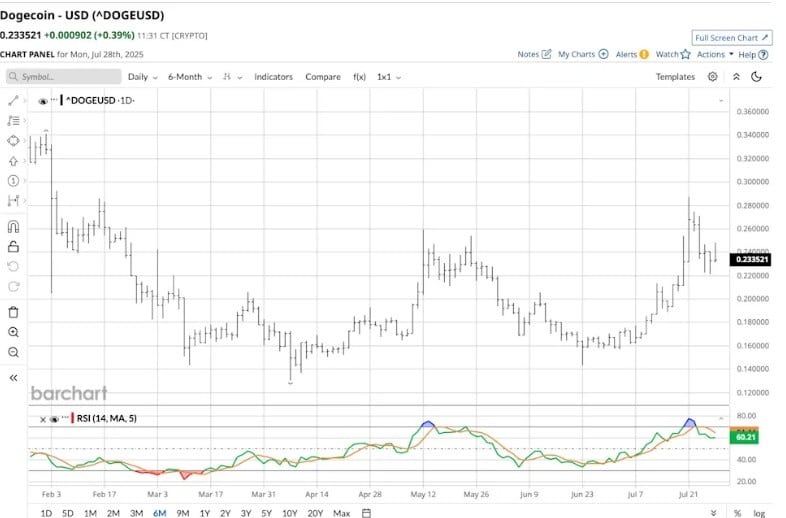
Task: Select the 5Y time range
Action: coord(266,513)
